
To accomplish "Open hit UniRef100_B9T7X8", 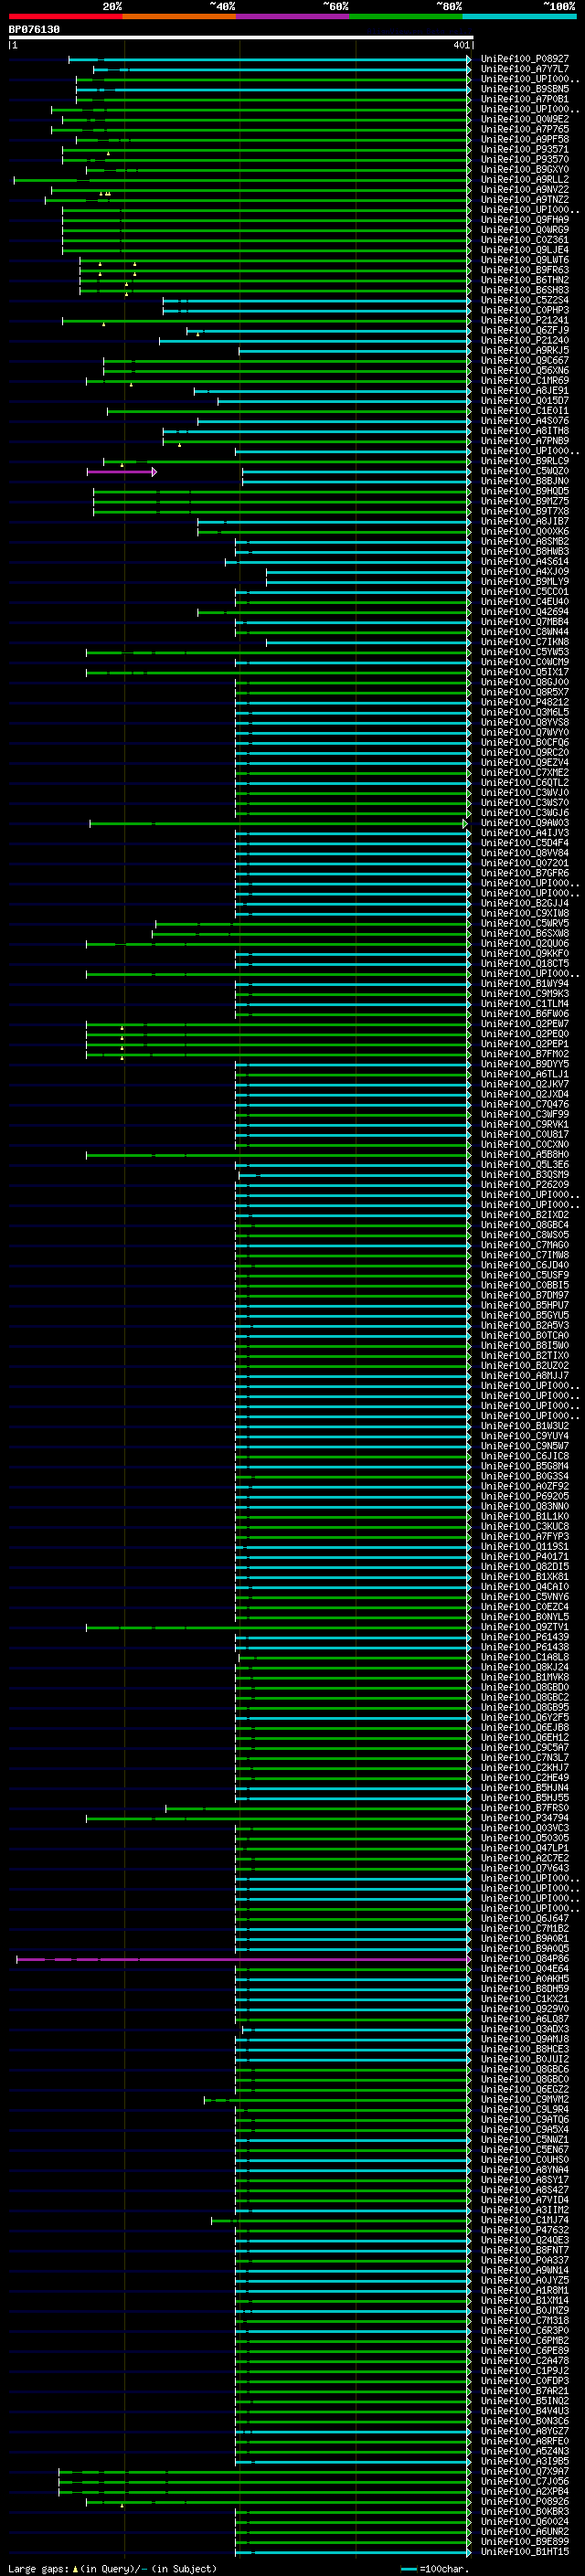I will [x=524, y=511].
